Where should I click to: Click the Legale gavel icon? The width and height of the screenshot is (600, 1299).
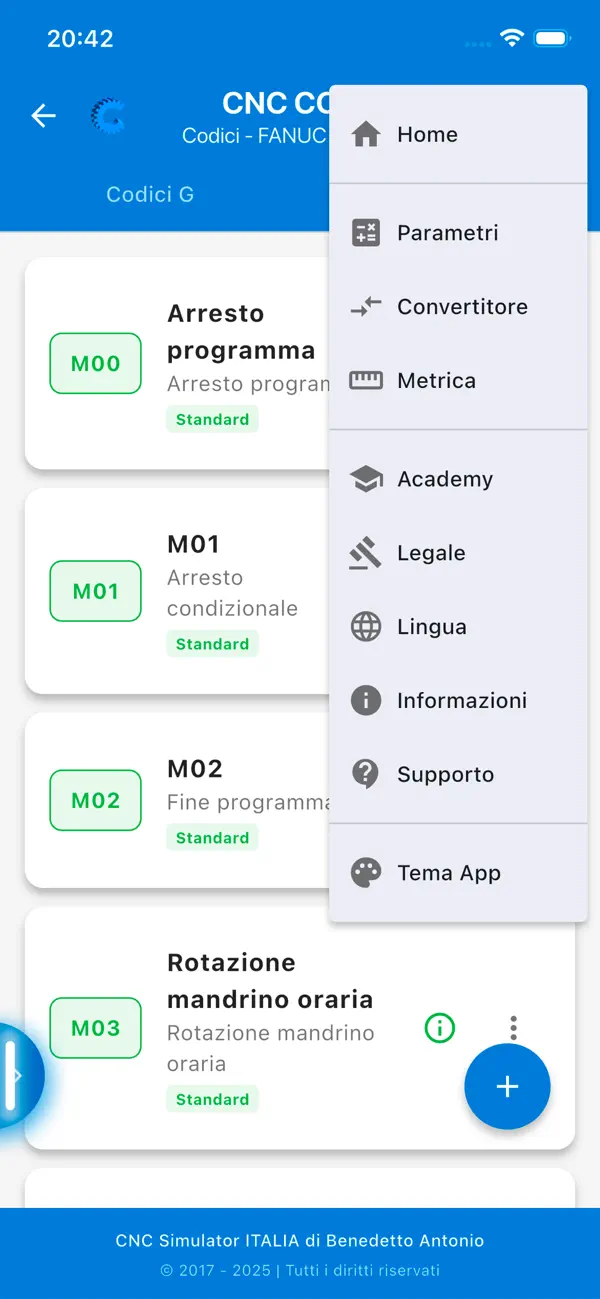pyautogui.click(x=366, y=552)
